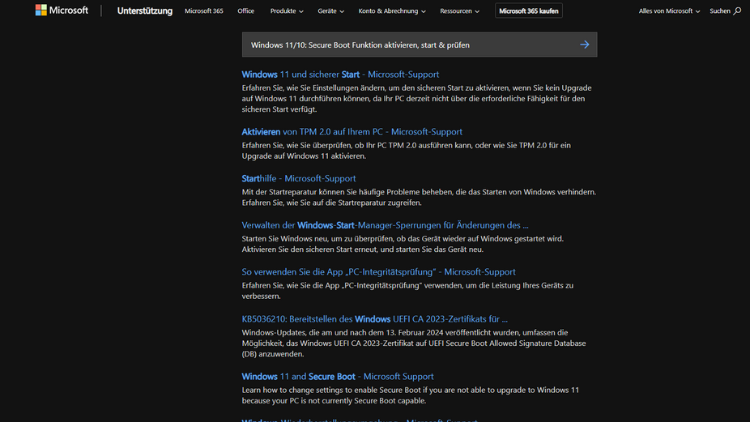
Task: Expand the Geräte dropdown
Action: pyautogui.click(x=331, y=11)
